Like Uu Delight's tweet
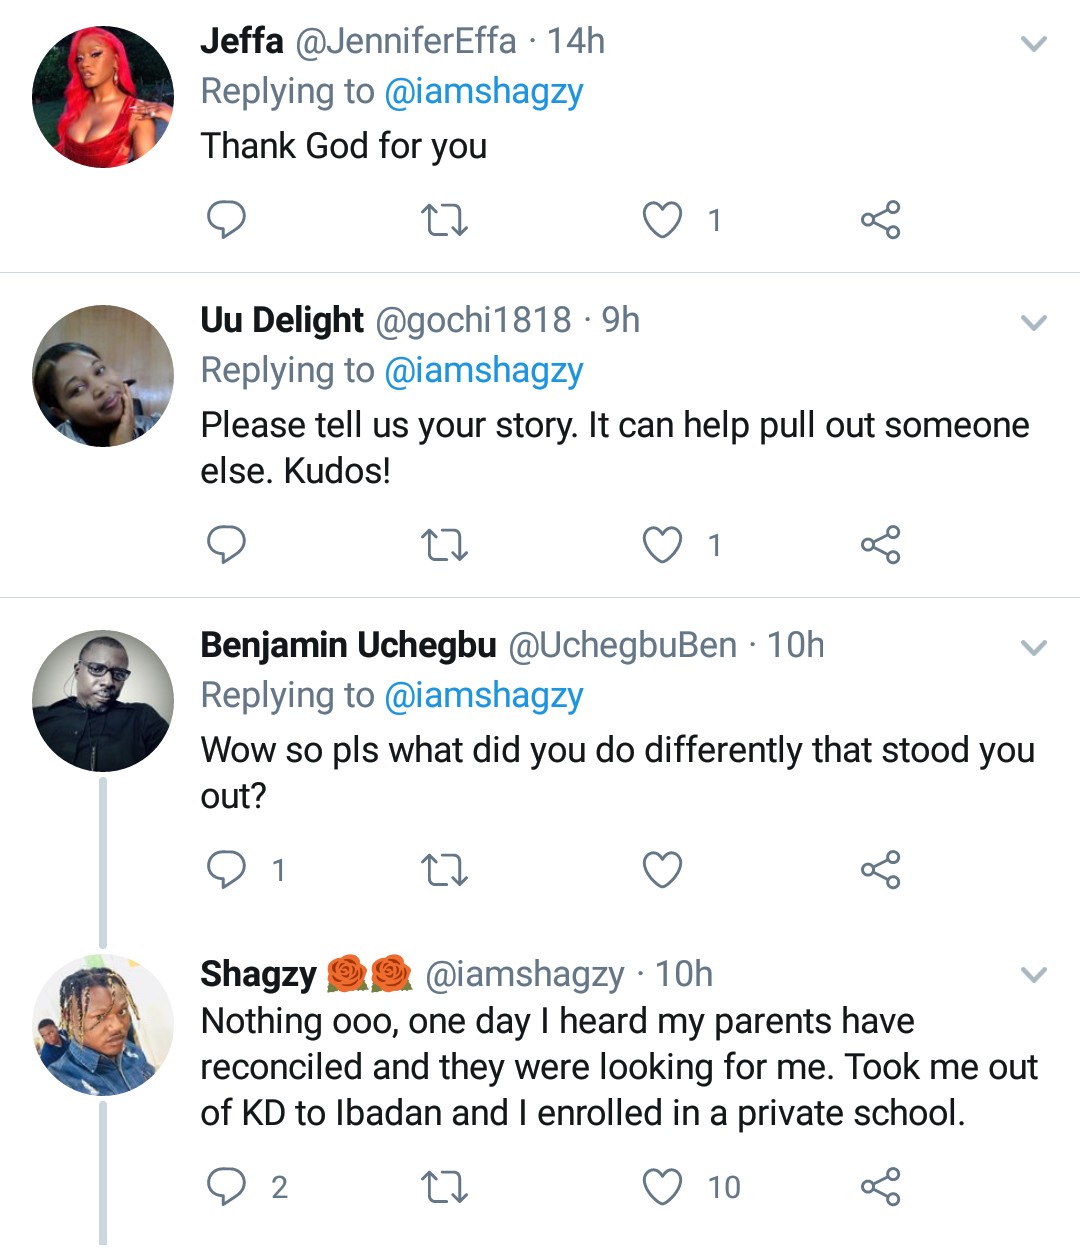The height and width of the screenshot is (1249, 1080). (x=662, y=545)
